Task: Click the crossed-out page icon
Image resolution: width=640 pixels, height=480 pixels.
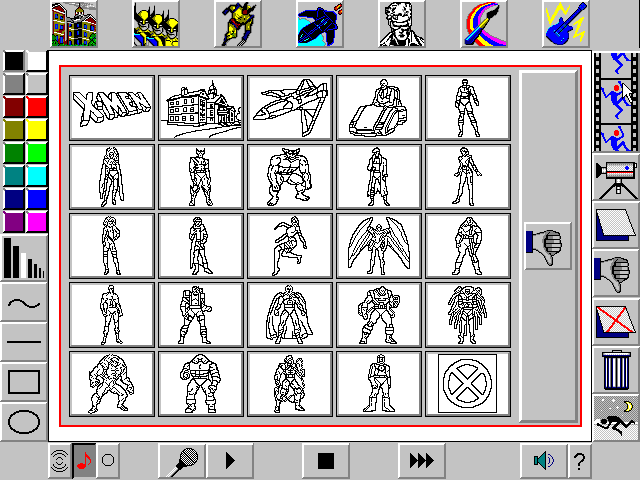Action: (x=616, y=322)
